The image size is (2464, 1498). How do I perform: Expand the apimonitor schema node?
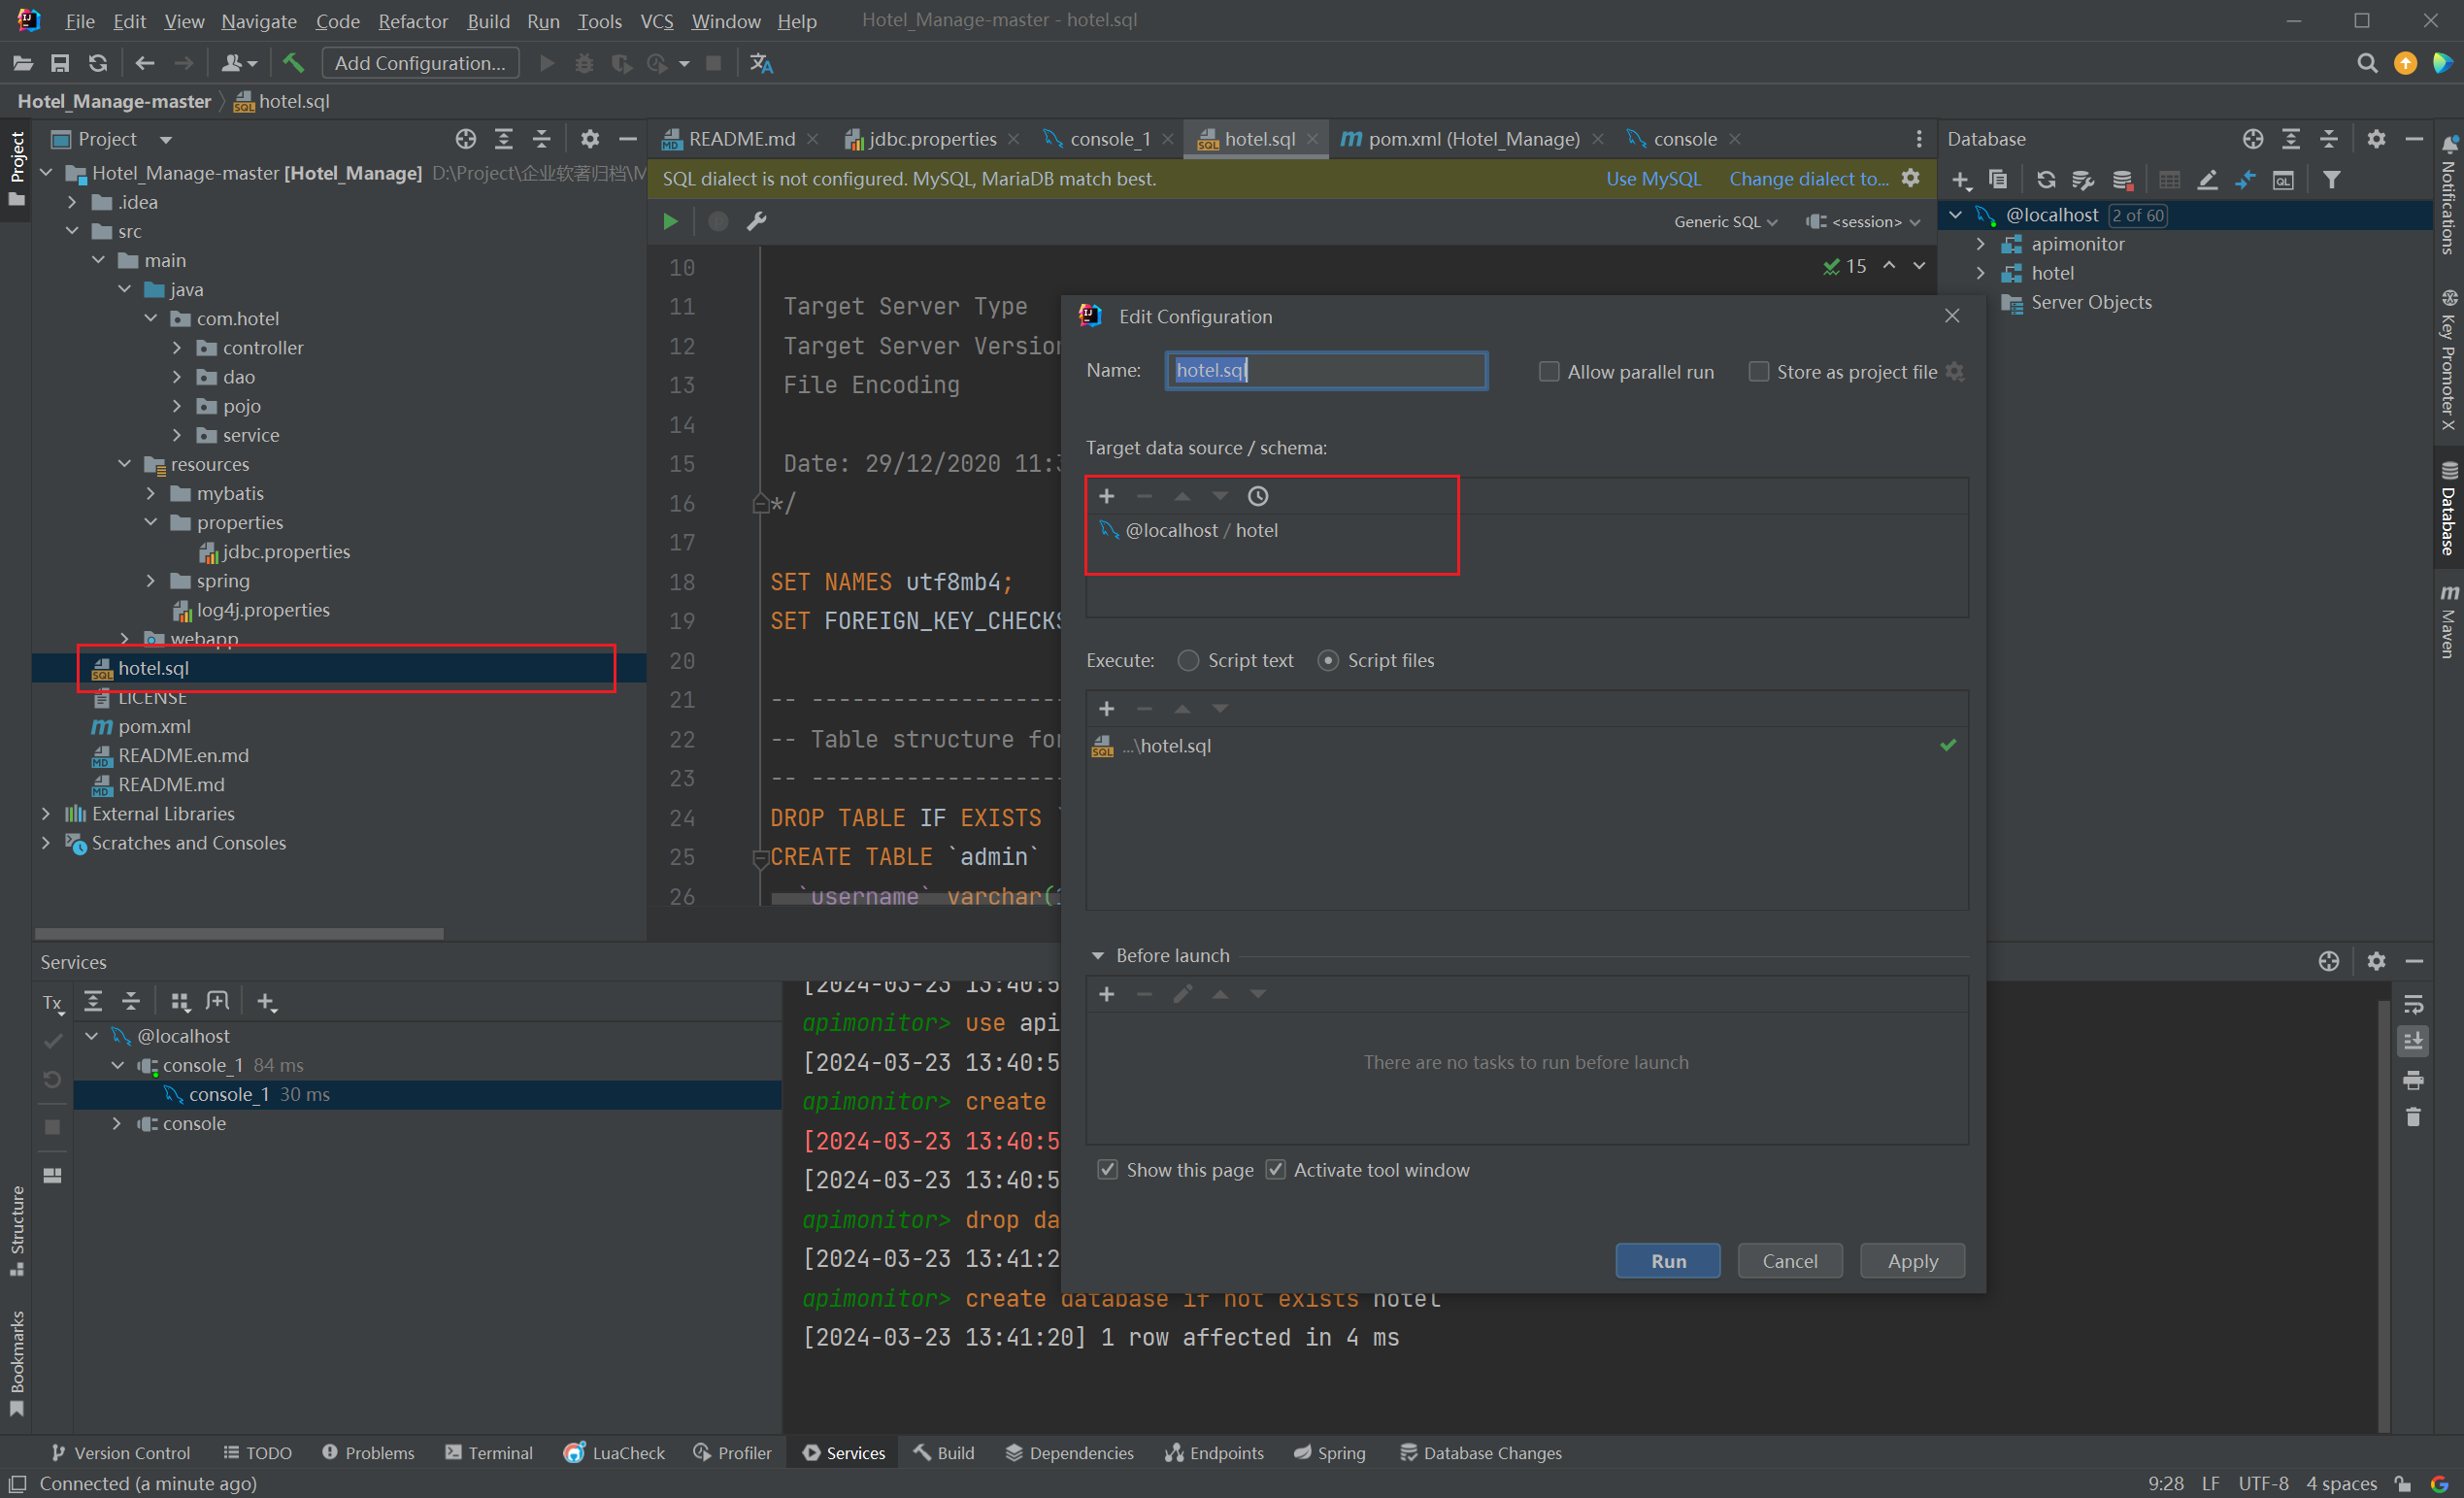coord(1980,244)
